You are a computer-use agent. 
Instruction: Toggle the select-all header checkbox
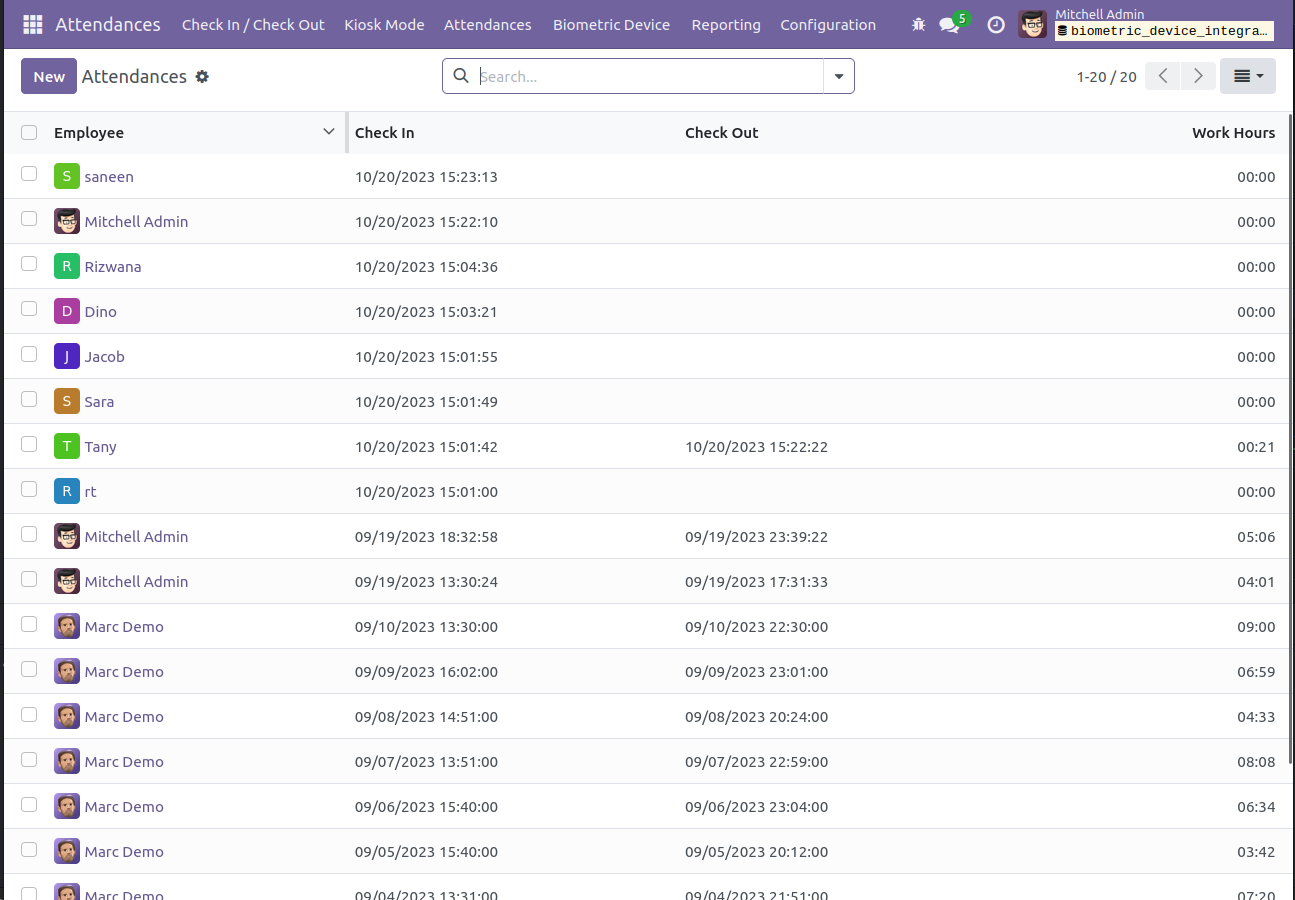(x=29, y=132)
